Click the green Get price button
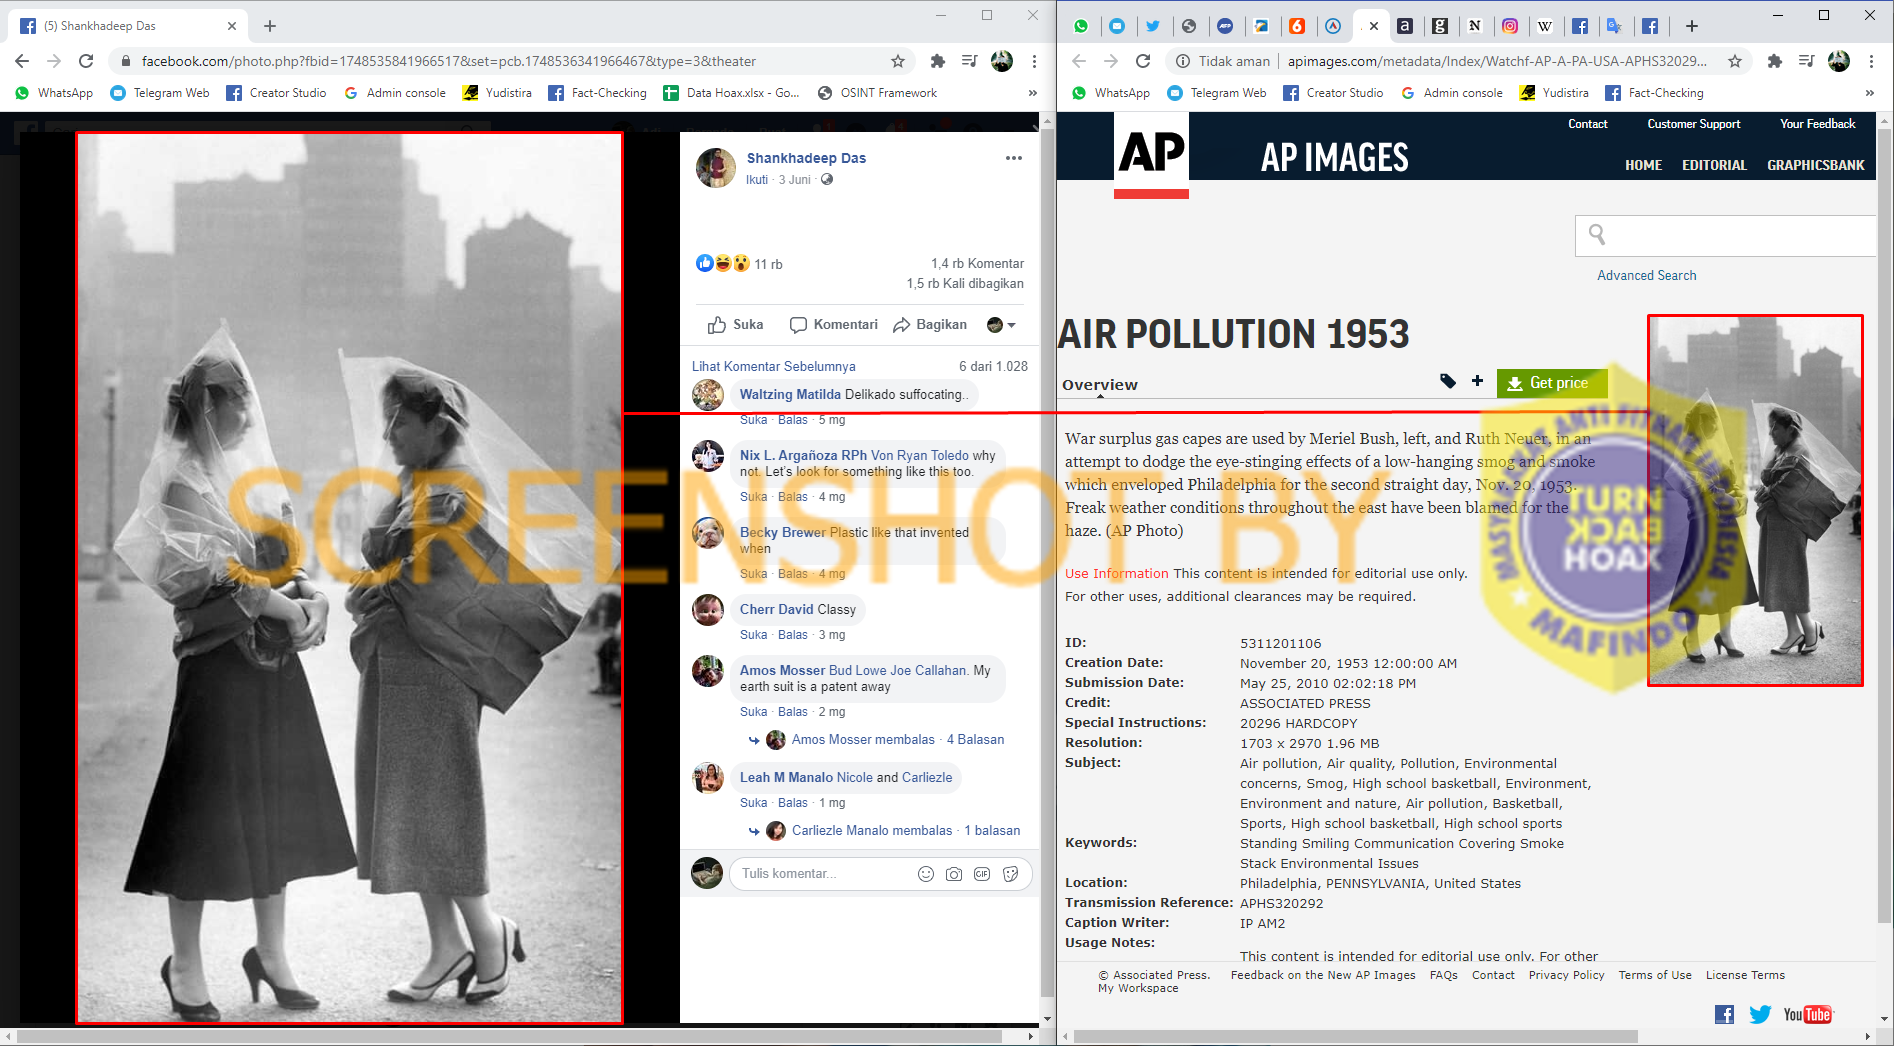 pos(1551,383)
